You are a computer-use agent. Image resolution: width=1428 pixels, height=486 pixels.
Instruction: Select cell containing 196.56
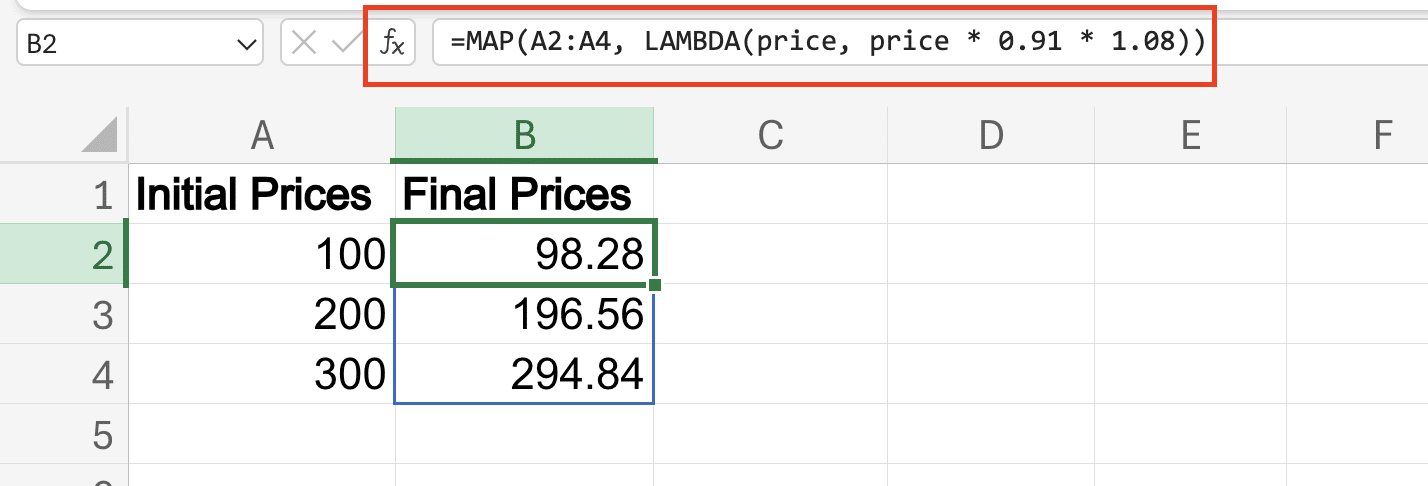(525, 315)
